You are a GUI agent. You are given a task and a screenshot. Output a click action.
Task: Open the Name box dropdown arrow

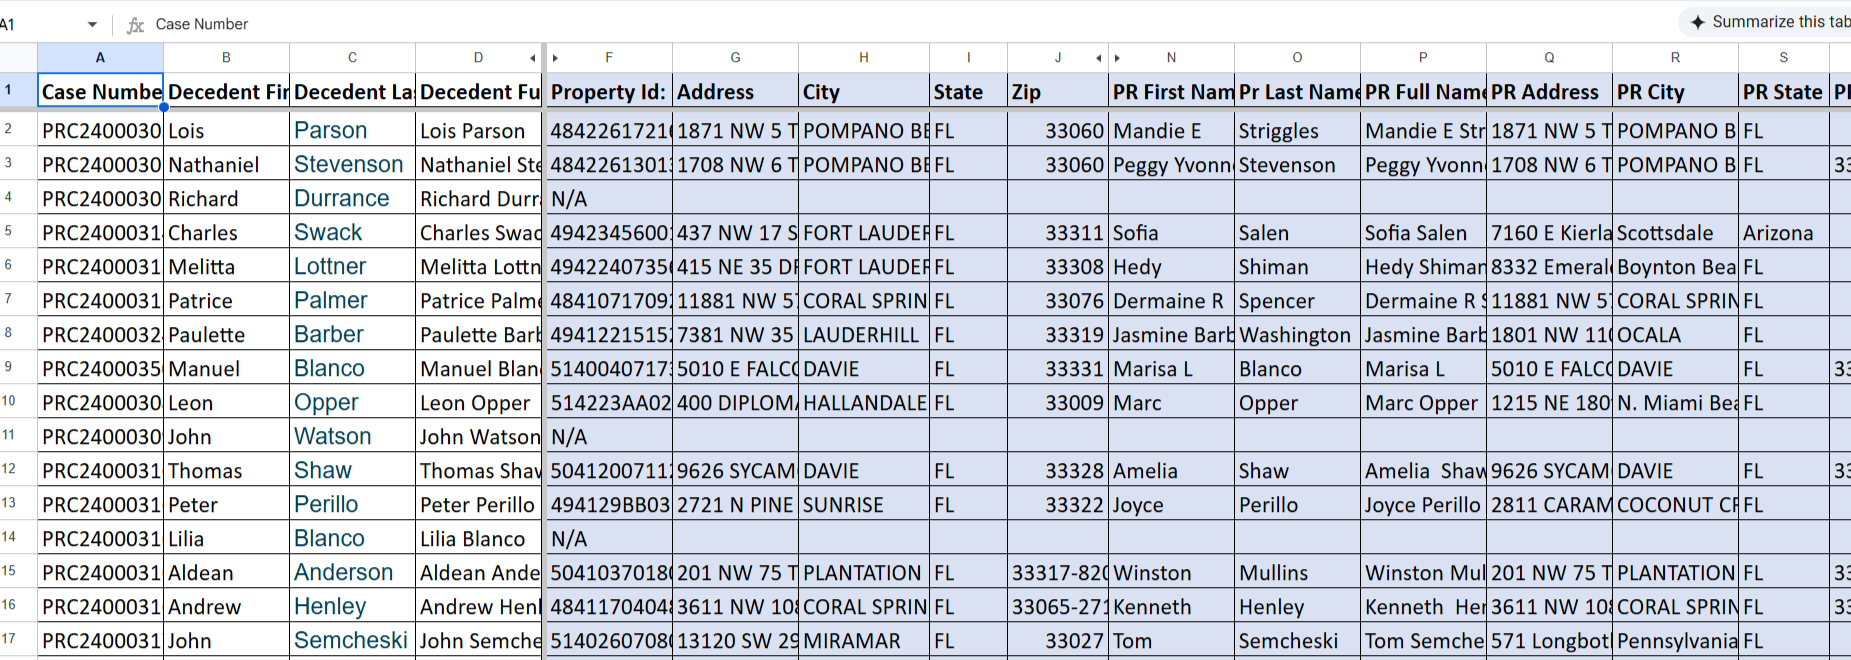(92, 24)
